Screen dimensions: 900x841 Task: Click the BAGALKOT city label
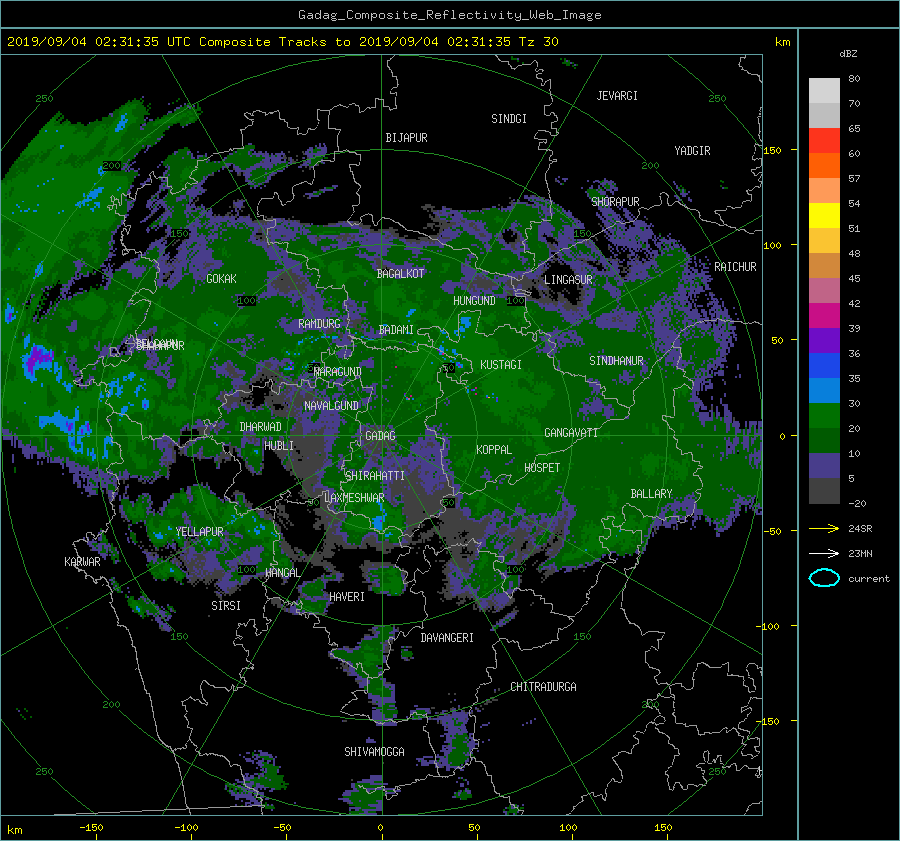(x=400, y=274)
